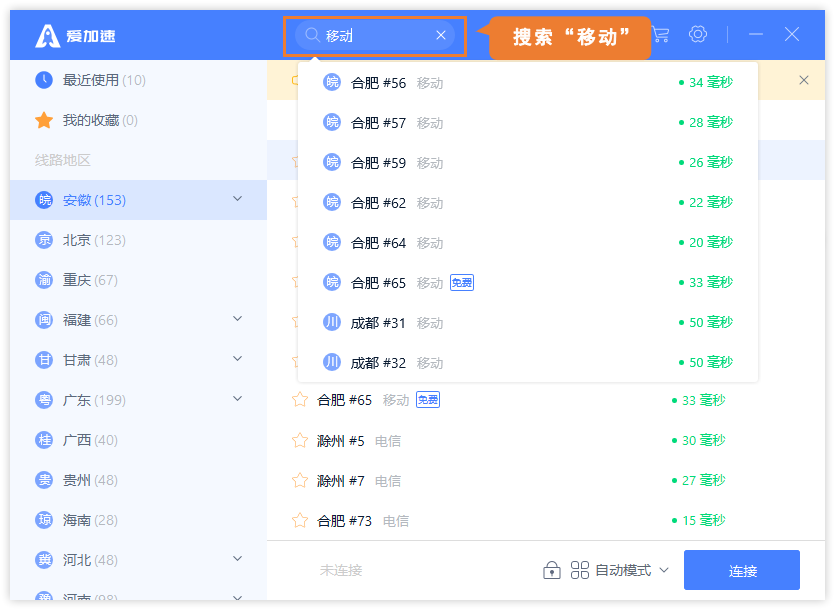This screenshot has width=835, height=610.
Task: Select 甘肃 (48) region
Action: pos(138,360)
